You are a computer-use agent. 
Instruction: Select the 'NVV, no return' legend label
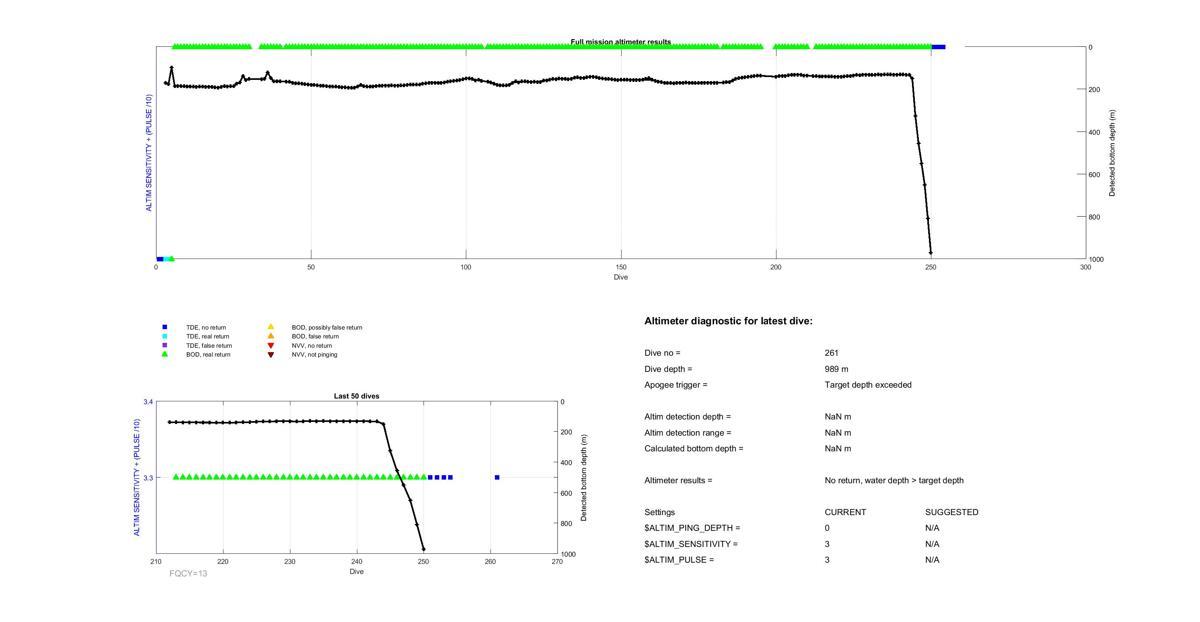point(312,345)
